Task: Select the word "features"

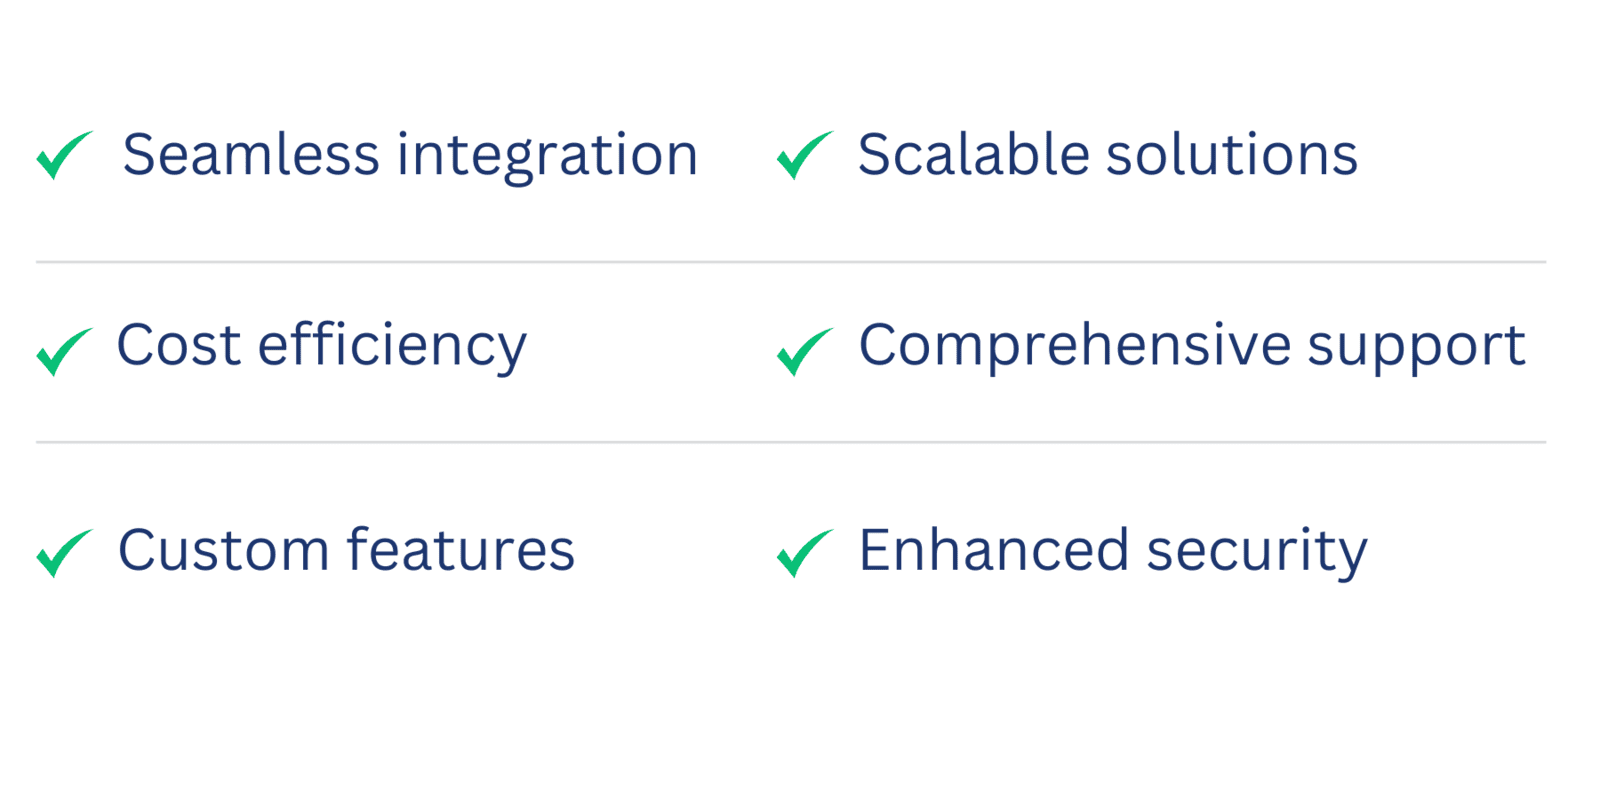Action: click(x=460, y=551)
